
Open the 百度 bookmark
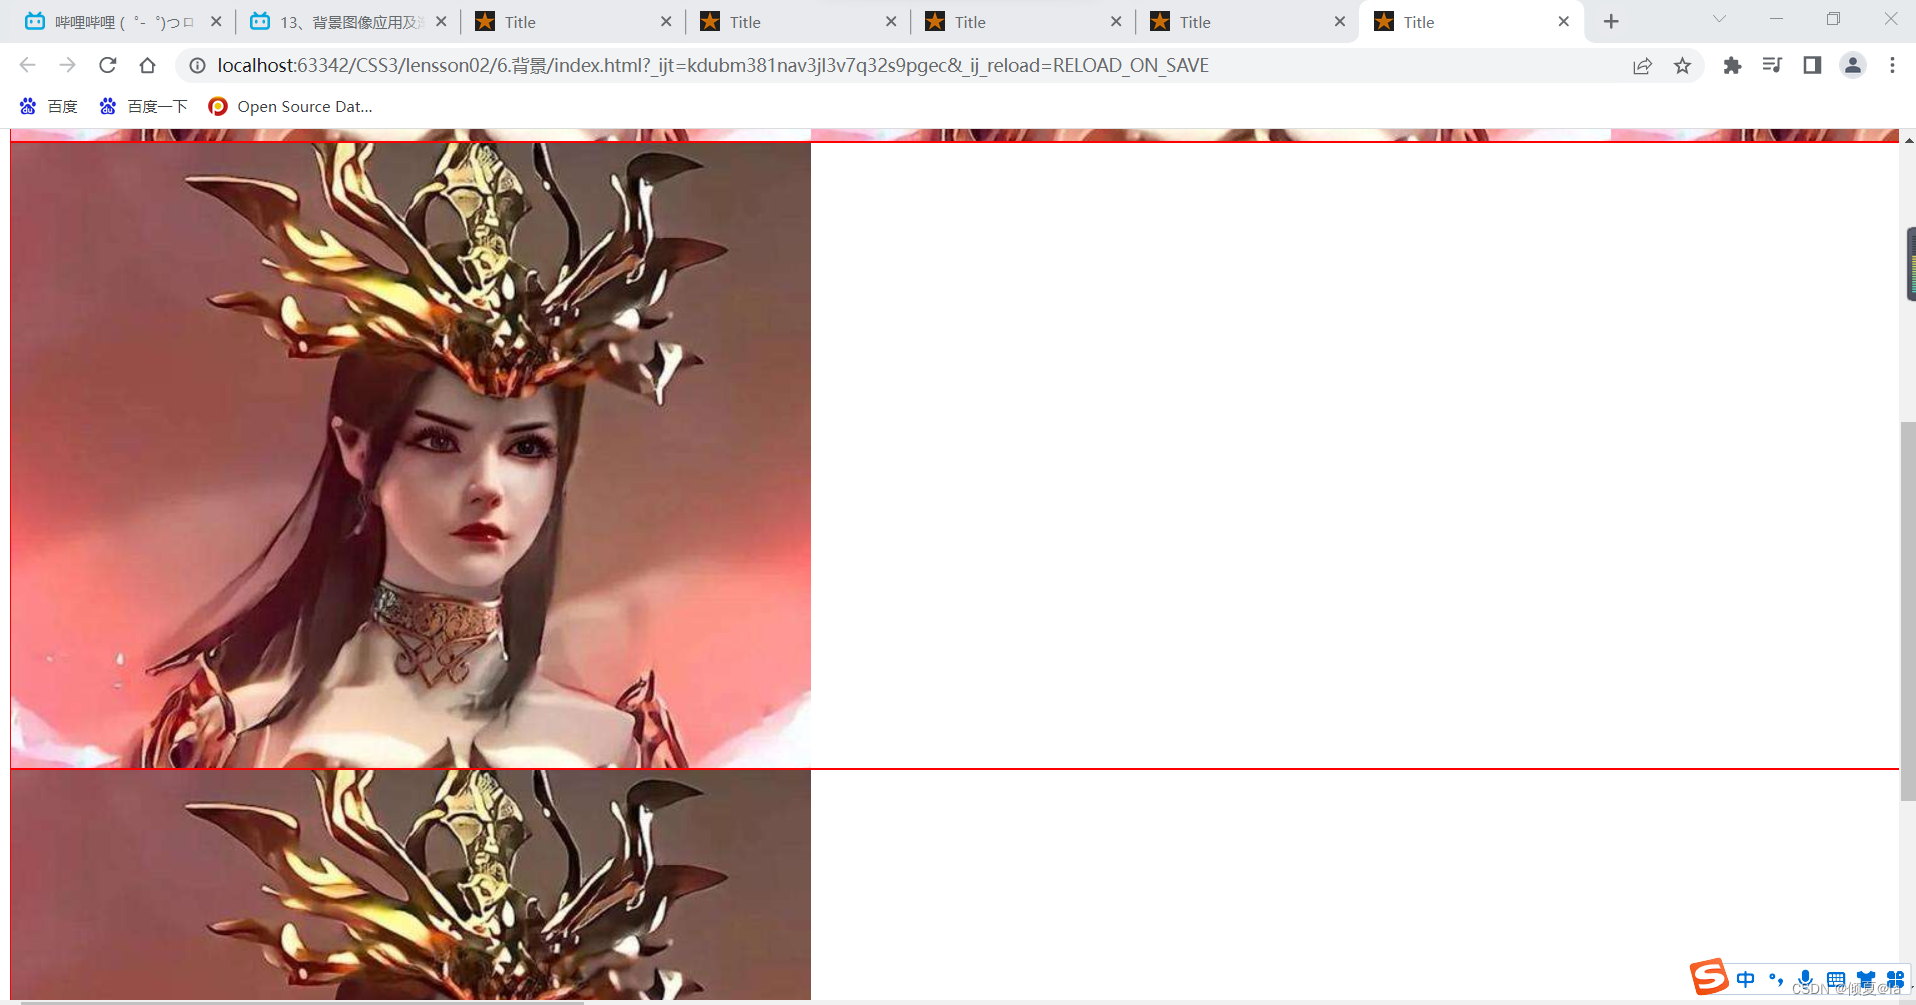(x=48, y=106)
